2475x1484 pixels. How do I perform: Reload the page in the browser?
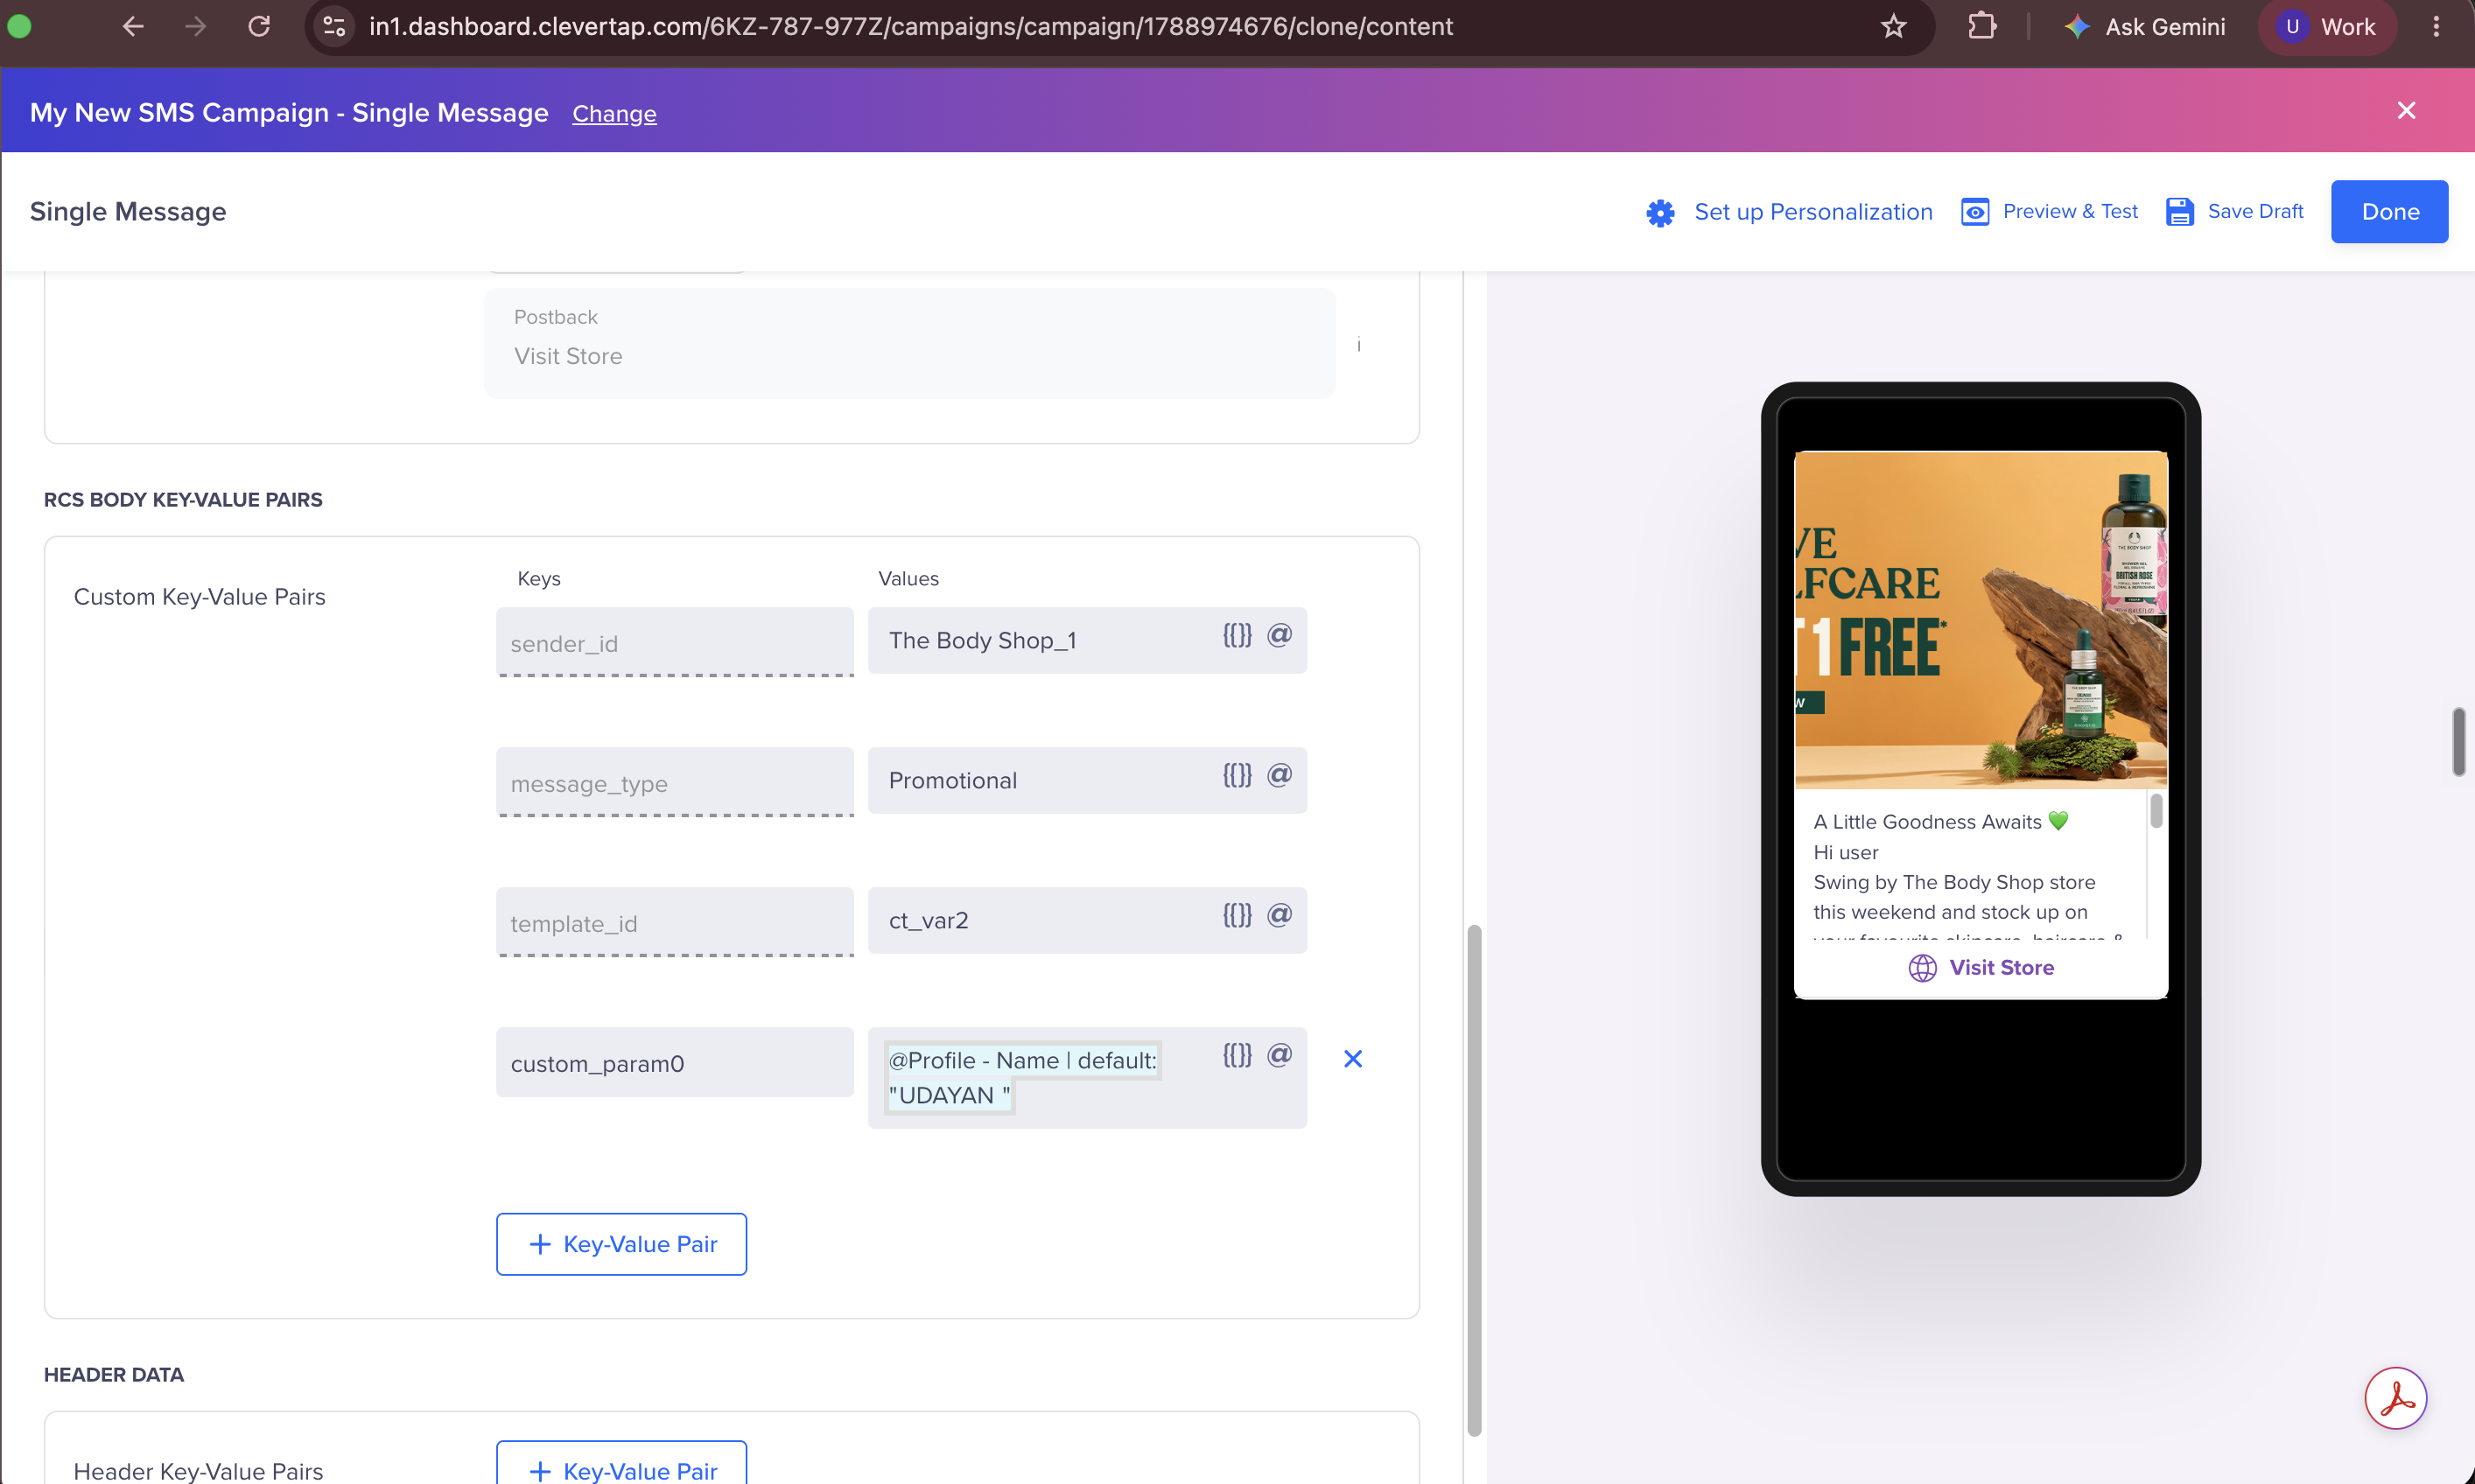pyautogui.click(x=259, y=26)
